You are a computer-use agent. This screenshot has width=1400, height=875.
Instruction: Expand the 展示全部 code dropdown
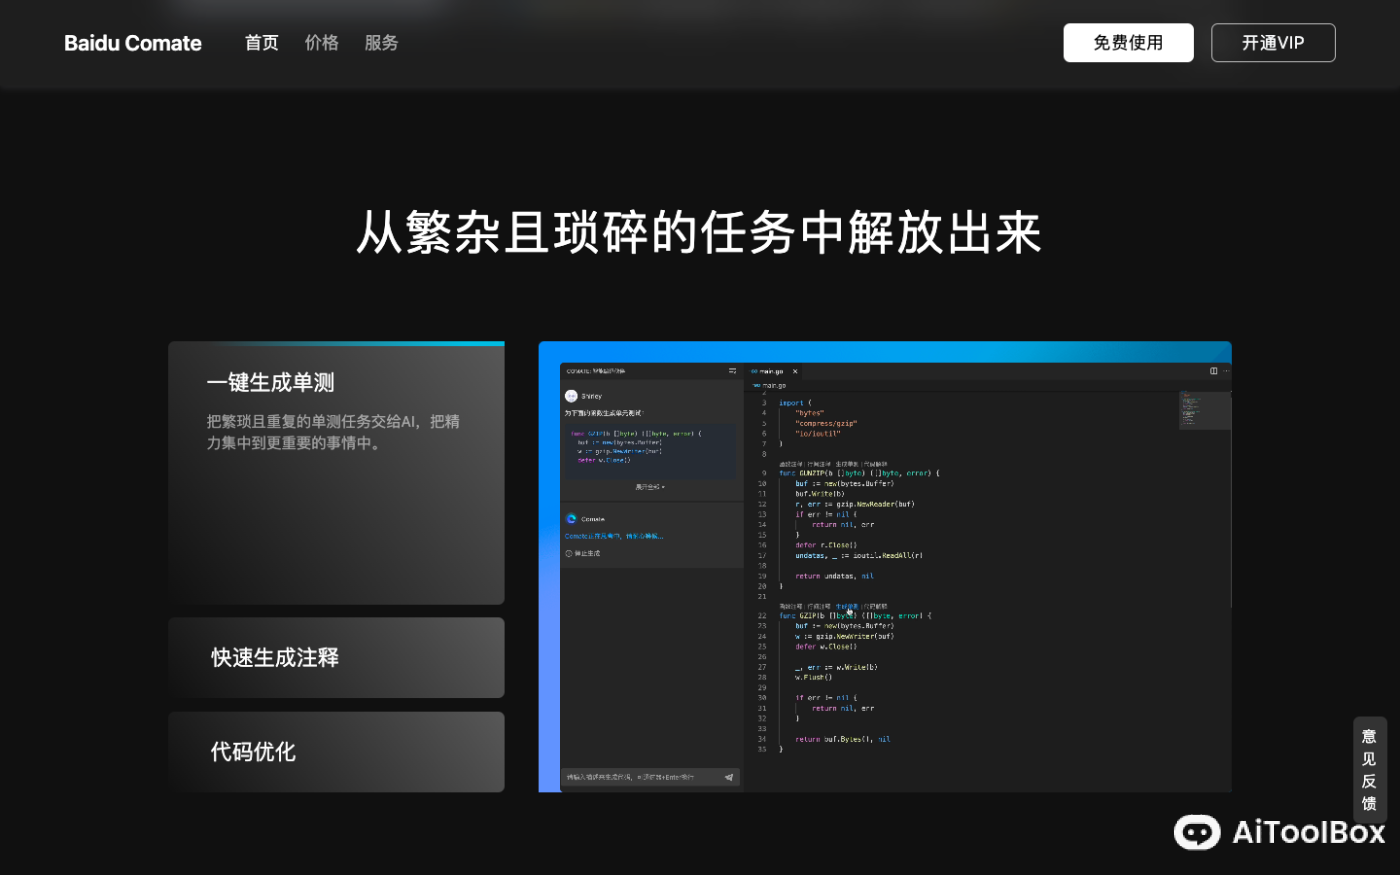pyautogui.click(x=650, y=486)
